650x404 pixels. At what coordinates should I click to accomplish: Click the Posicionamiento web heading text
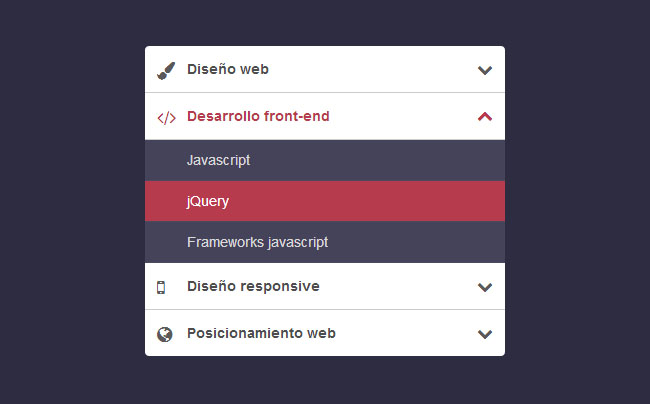click(261, 334)
